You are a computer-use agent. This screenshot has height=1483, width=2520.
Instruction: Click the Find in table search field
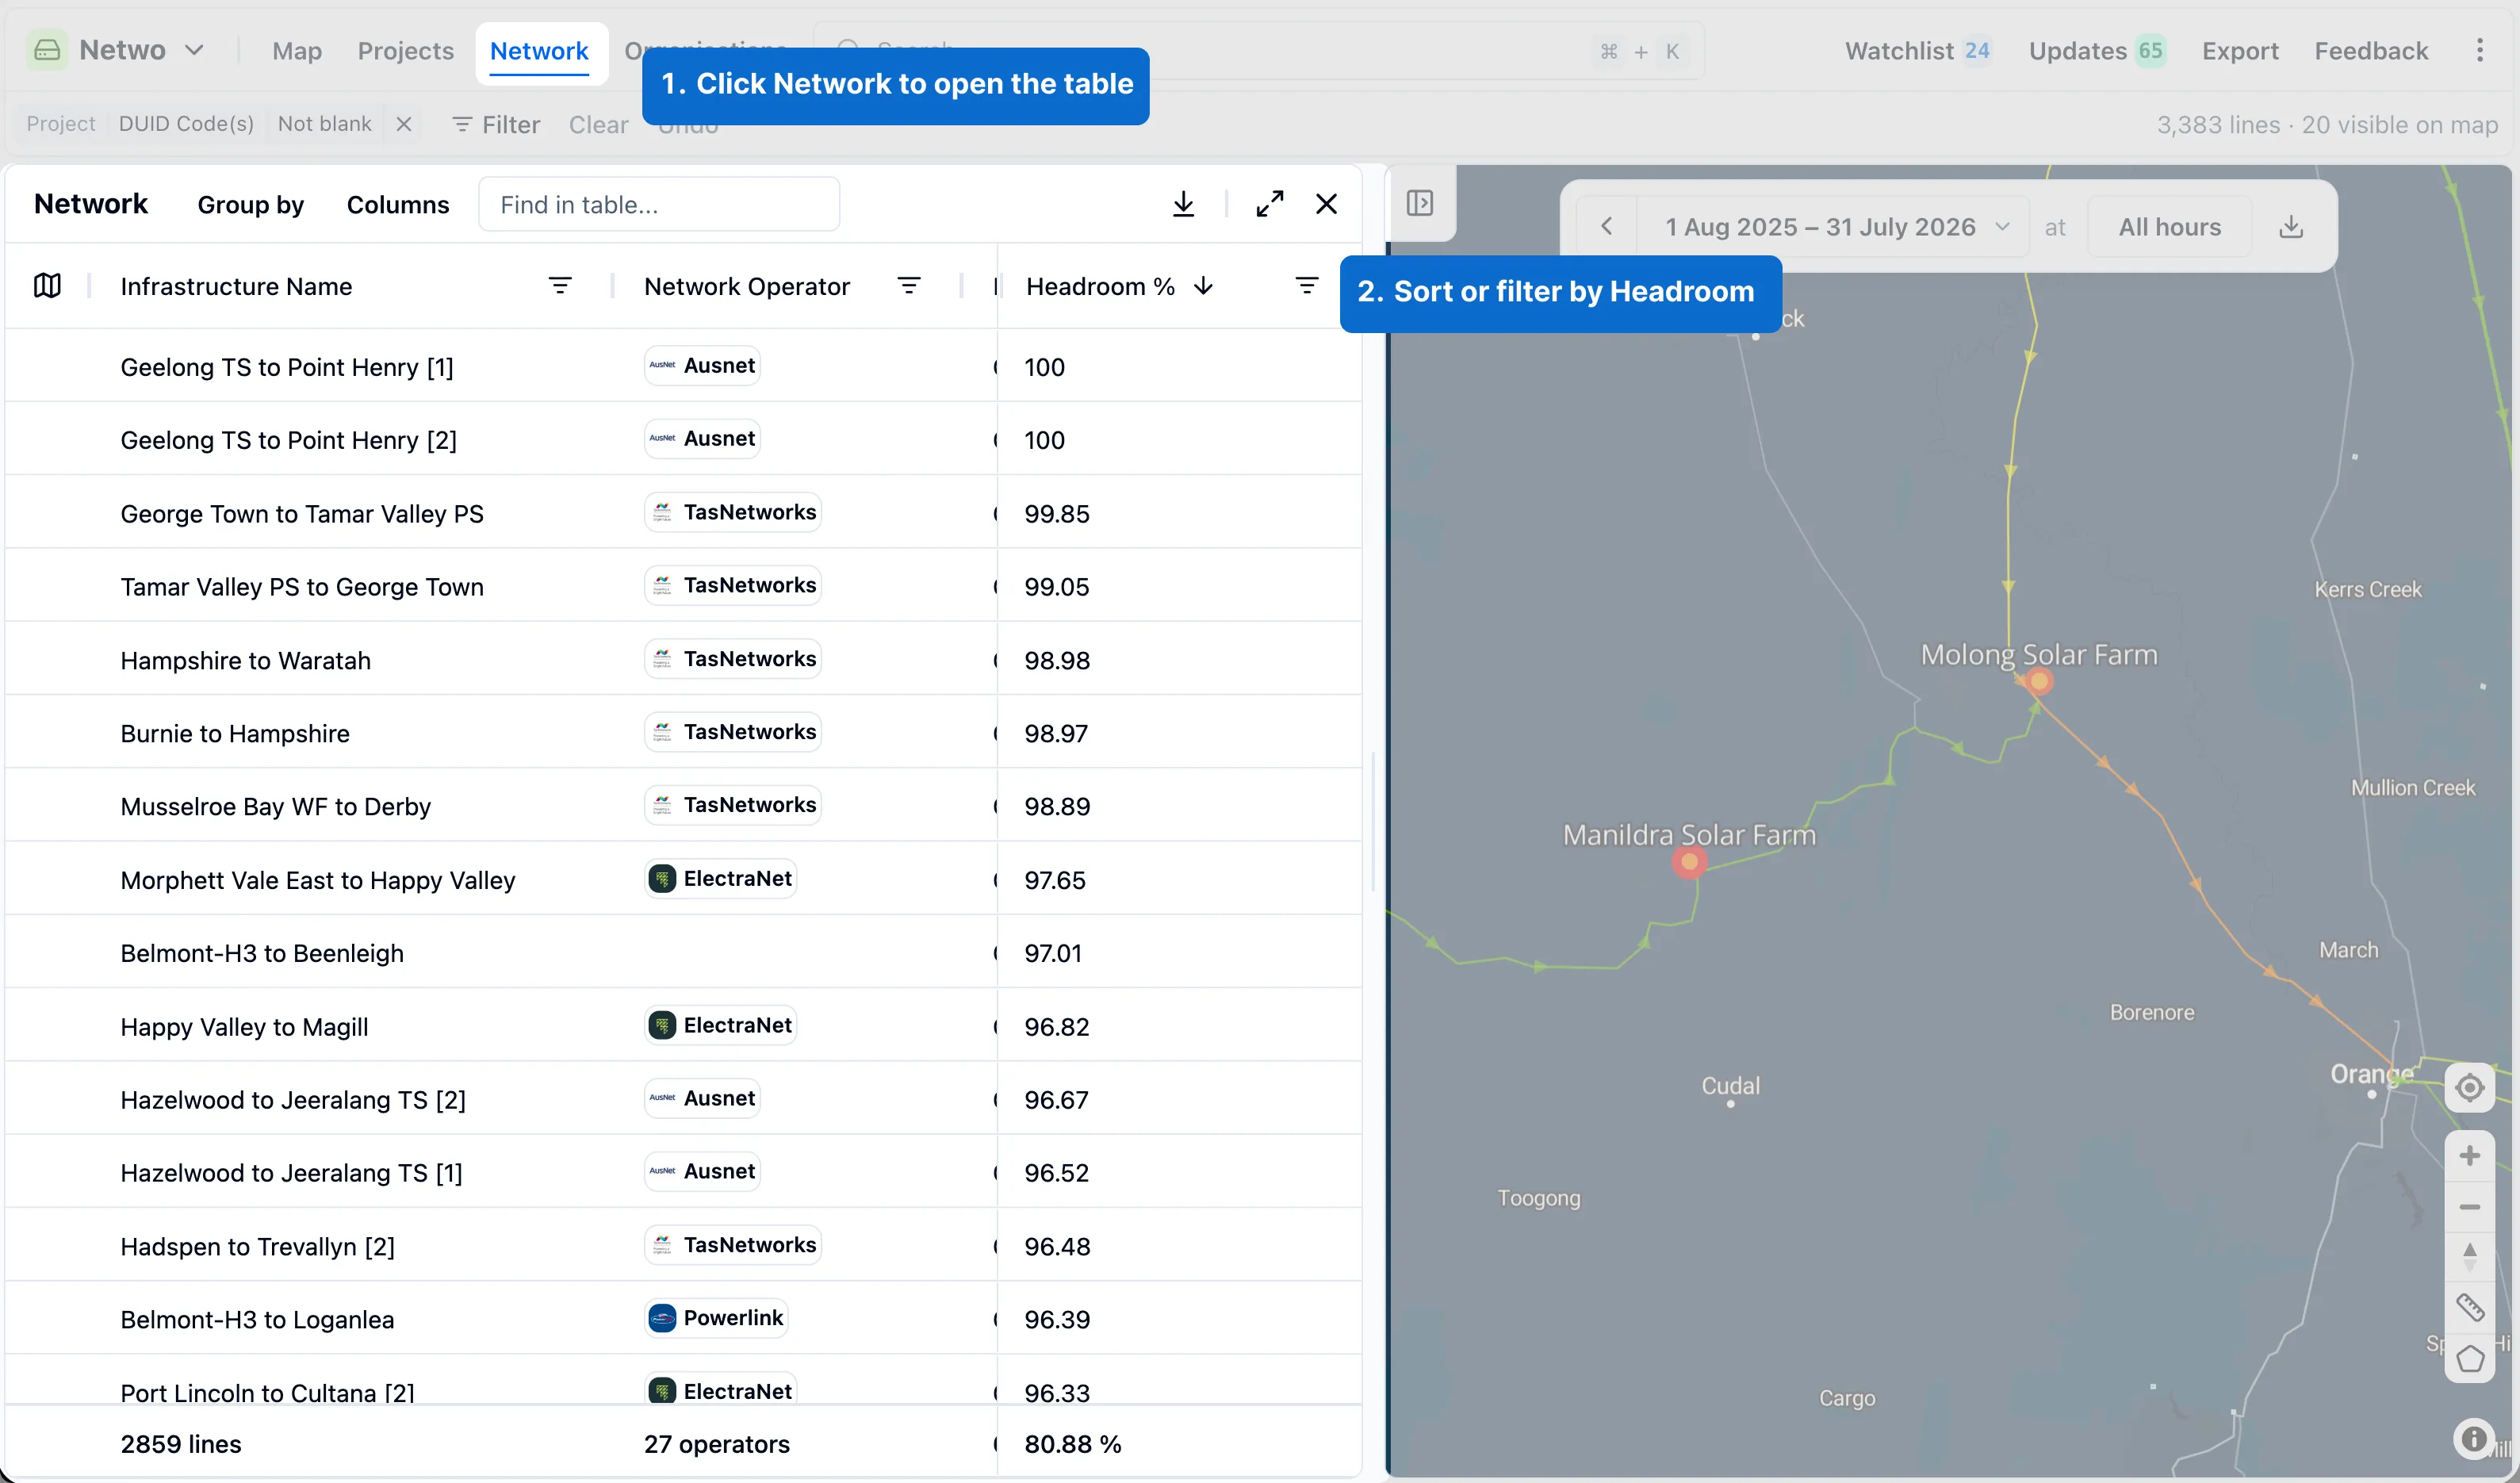[659, 204]
